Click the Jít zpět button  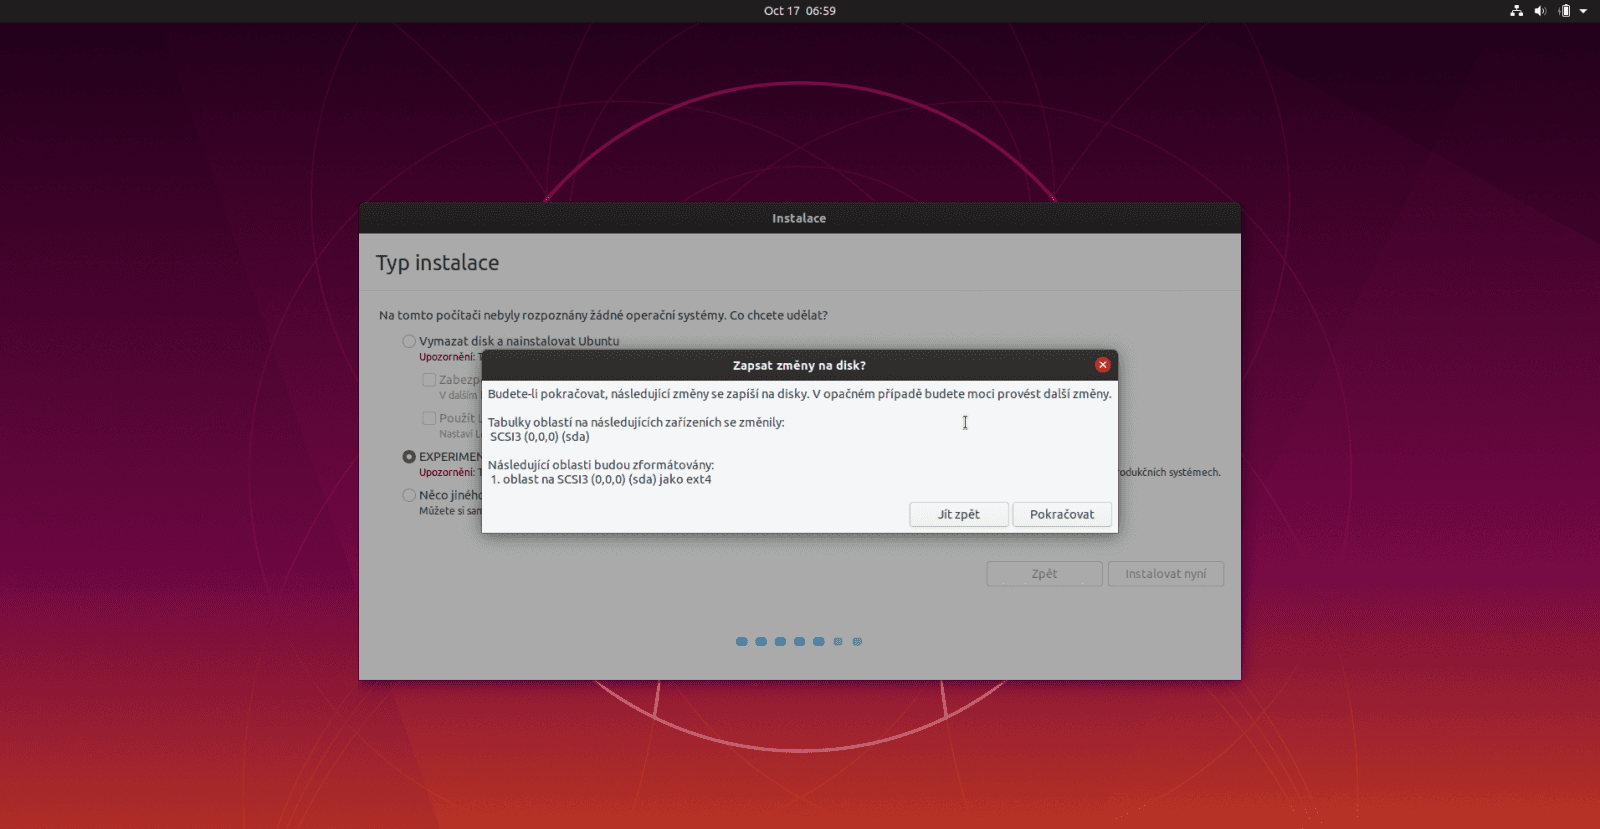958,514
